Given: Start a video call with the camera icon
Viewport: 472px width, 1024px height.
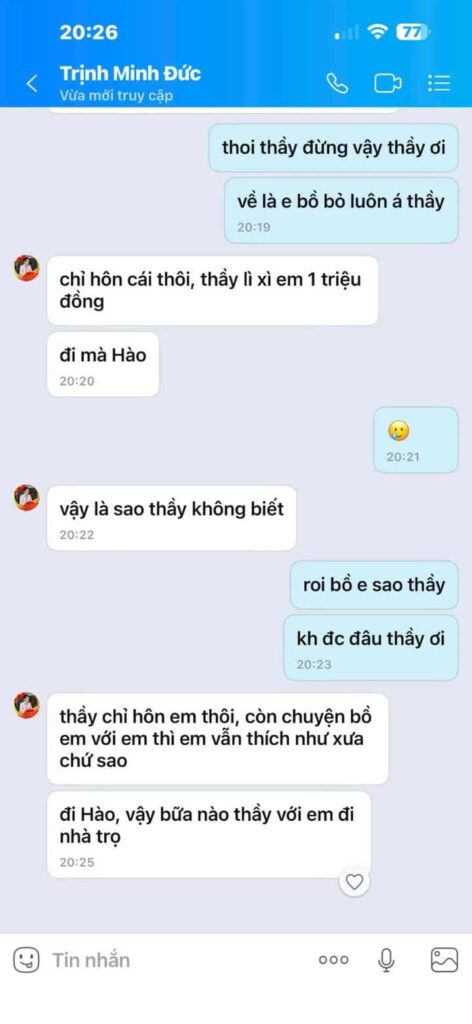Looking at the screenshot, I should (388, 84).
